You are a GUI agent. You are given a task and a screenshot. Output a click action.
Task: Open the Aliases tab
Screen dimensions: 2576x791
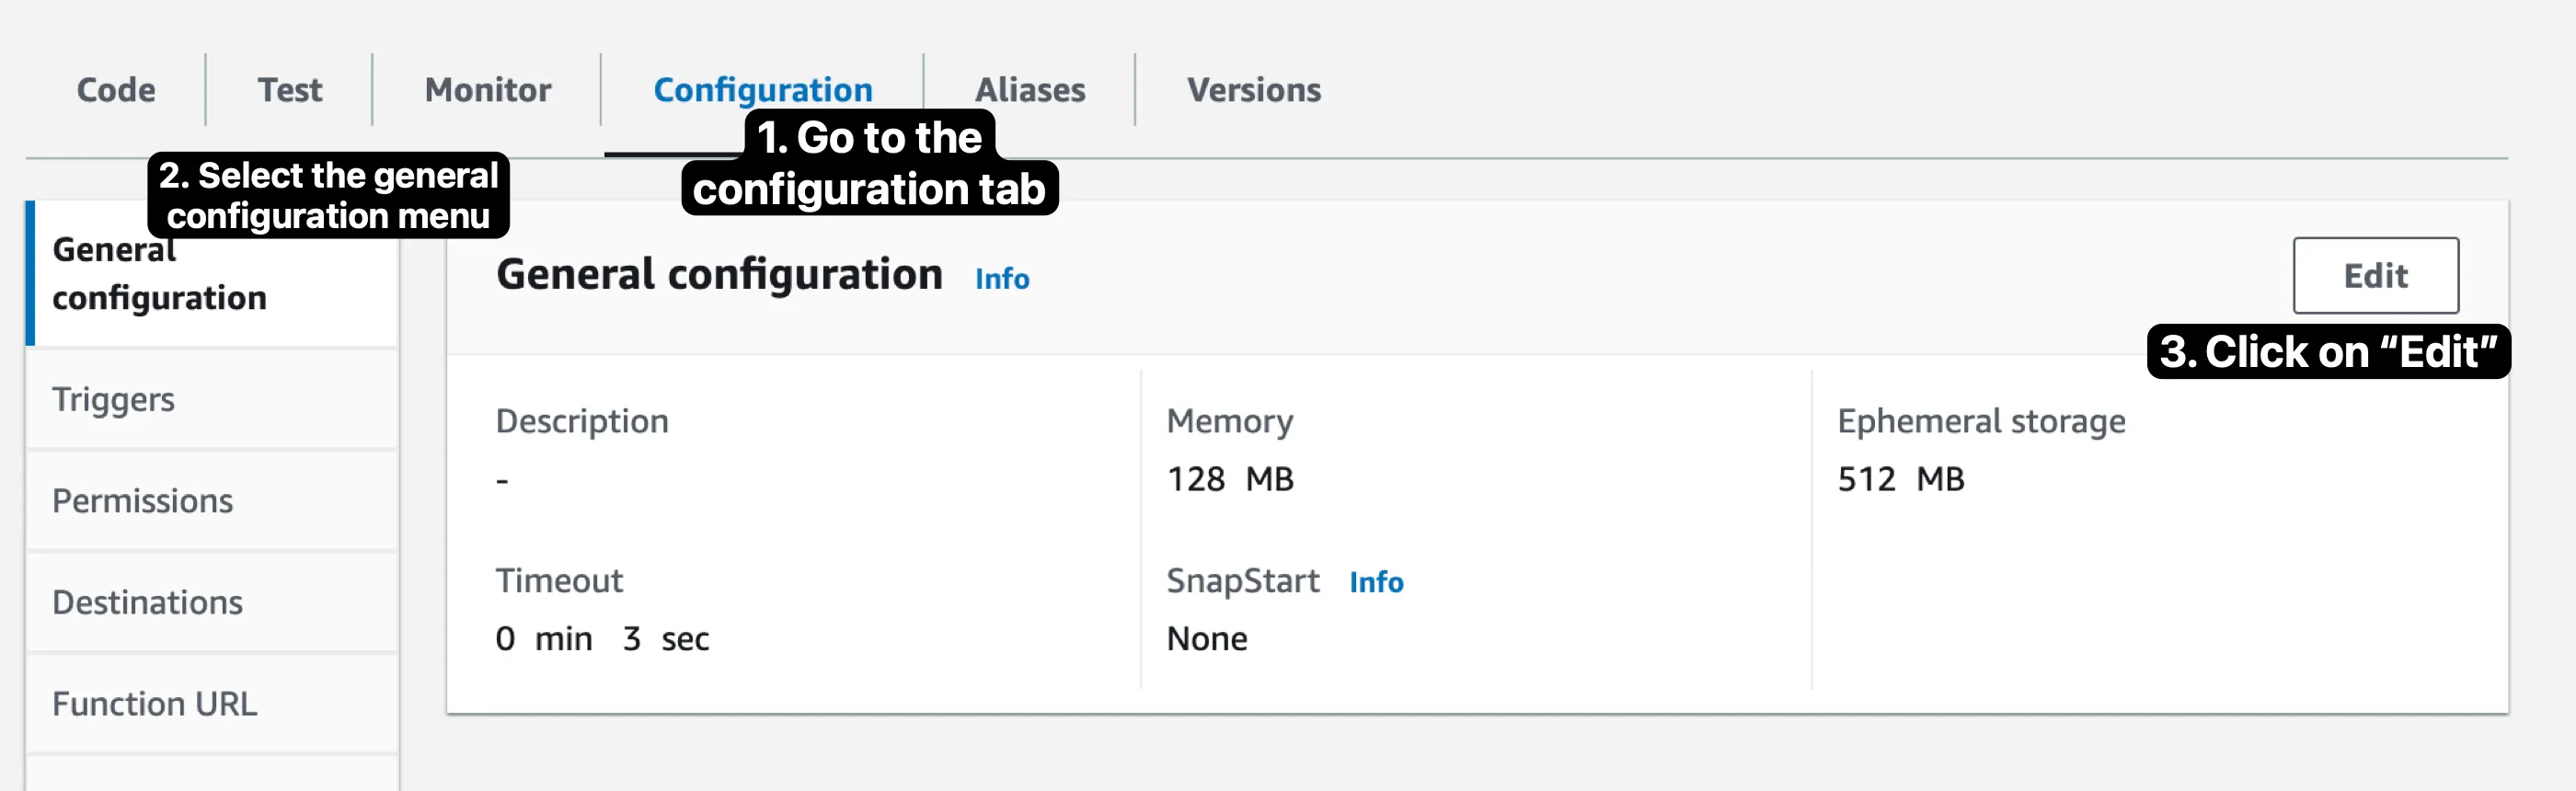[1029, 90]
